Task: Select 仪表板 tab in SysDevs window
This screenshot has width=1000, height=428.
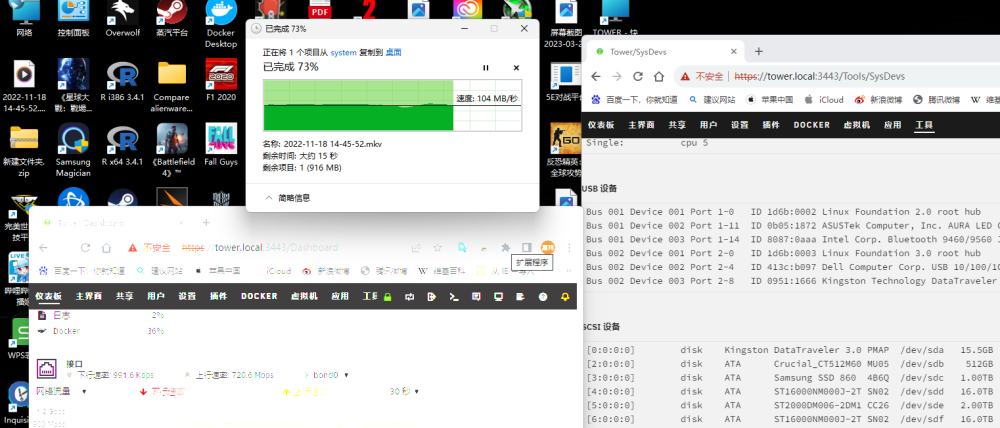Action: pyautogui.click(x=601, y=125)
